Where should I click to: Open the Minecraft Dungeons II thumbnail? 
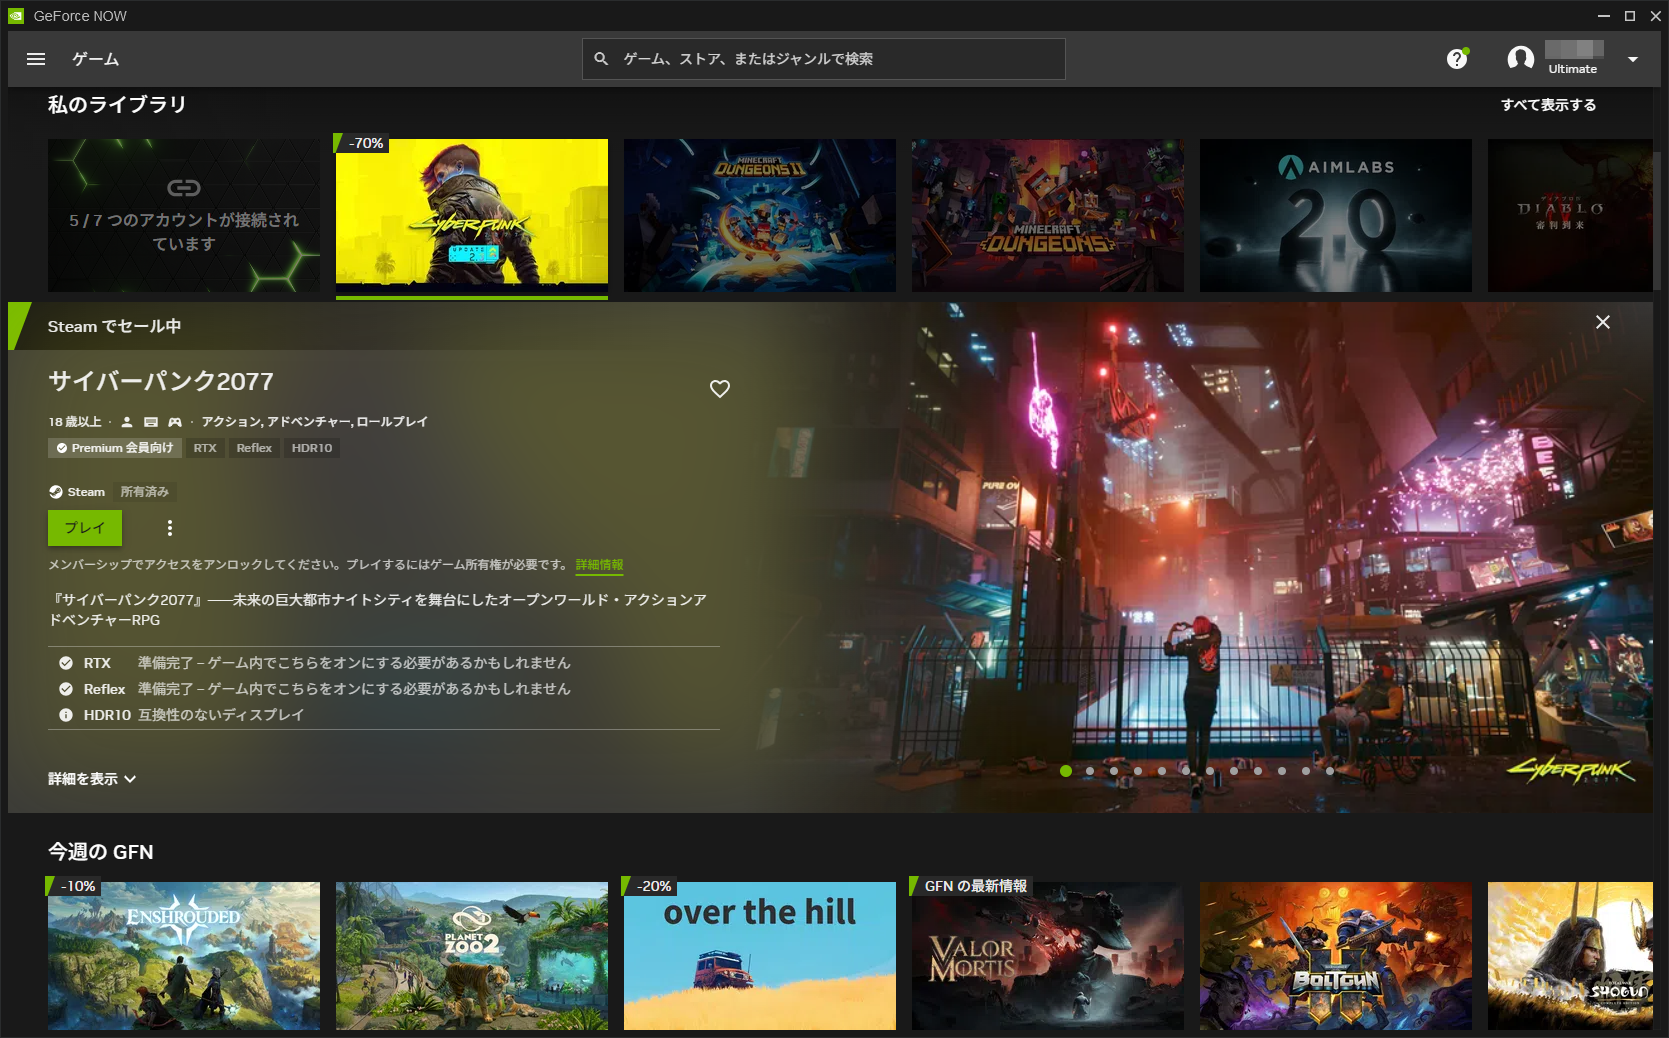760,215
